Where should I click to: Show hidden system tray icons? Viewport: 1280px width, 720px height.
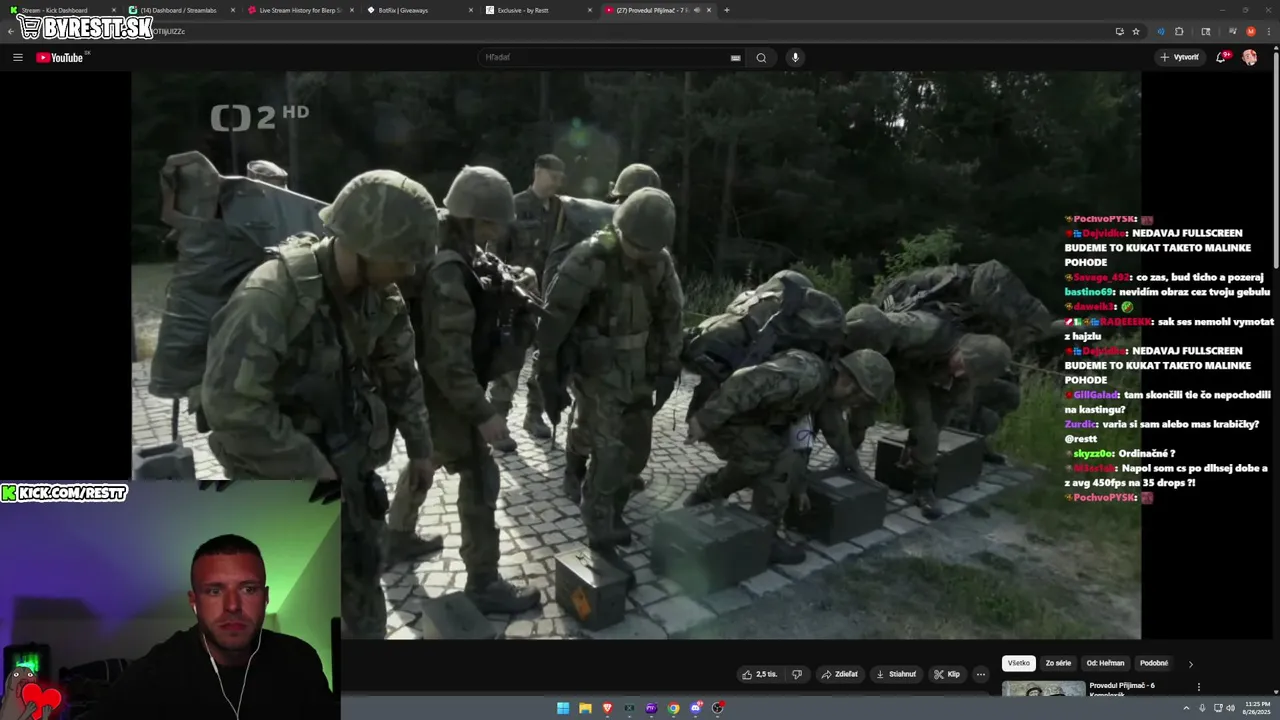coord(1187,708)
